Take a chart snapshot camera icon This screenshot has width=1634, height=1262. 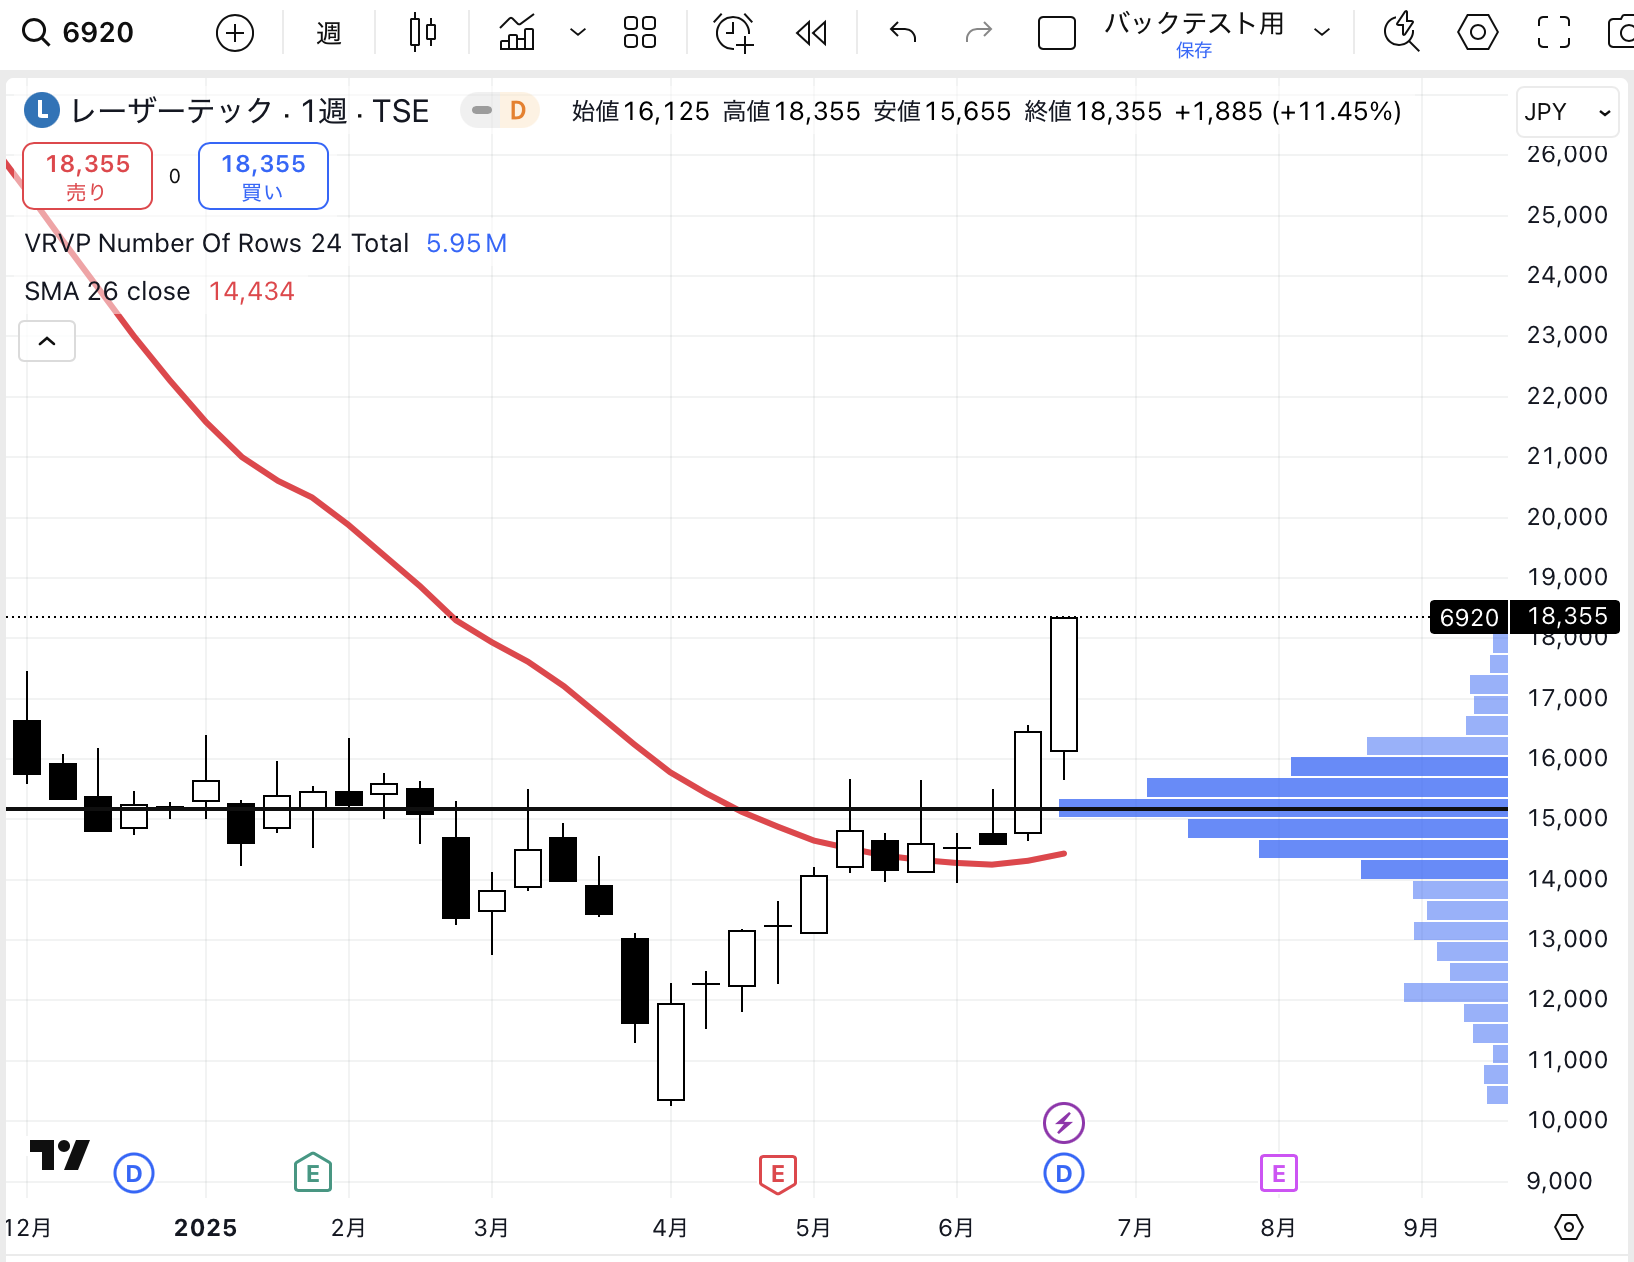pos(1621,33)
